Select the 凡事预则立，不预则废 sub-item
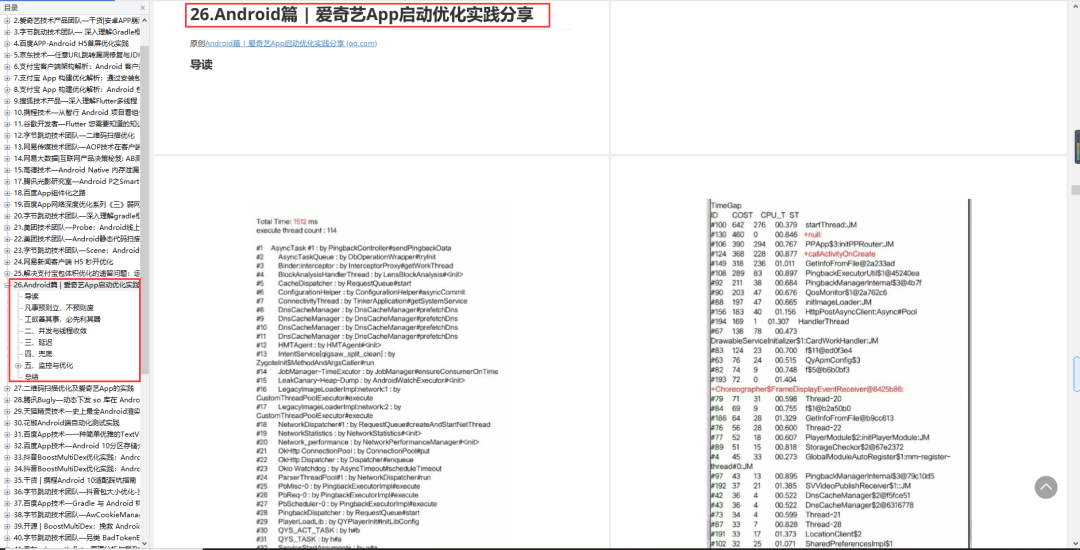 [x=59, y=308]
